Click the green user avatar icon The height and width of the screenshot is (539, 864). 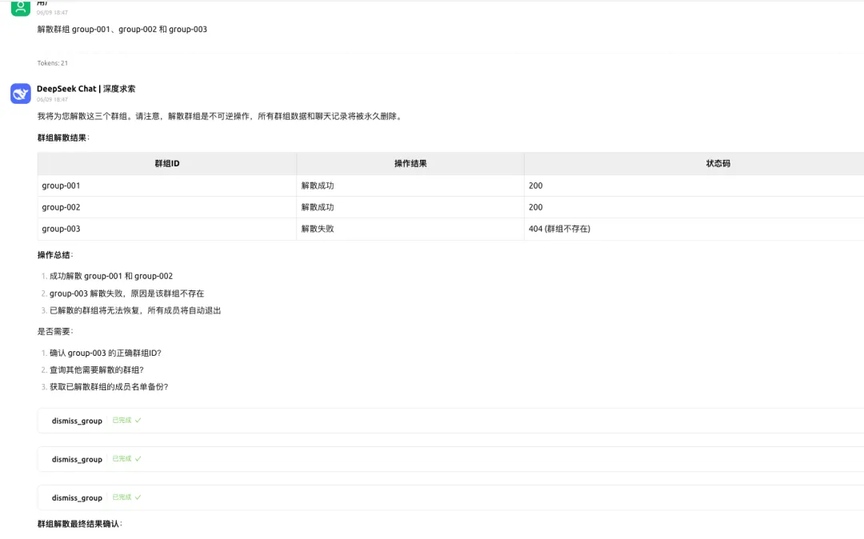(20, 8)
